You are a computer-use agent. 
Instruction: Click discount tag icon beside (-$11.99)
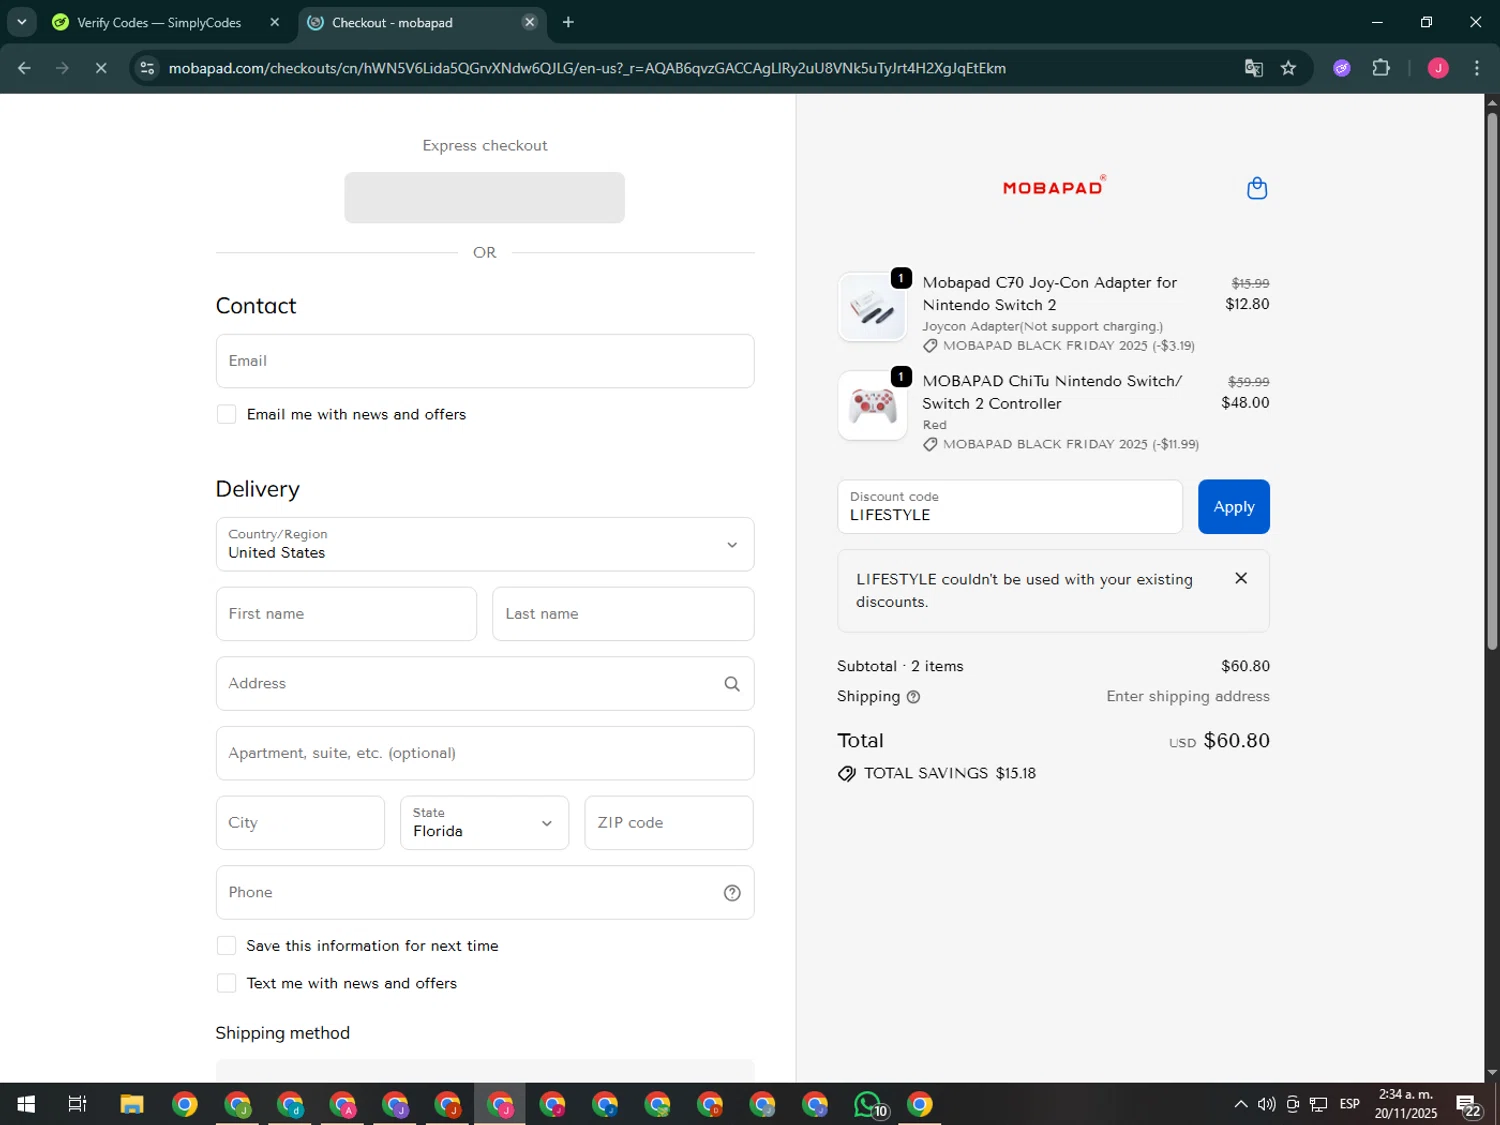click(x=930, y=444)
